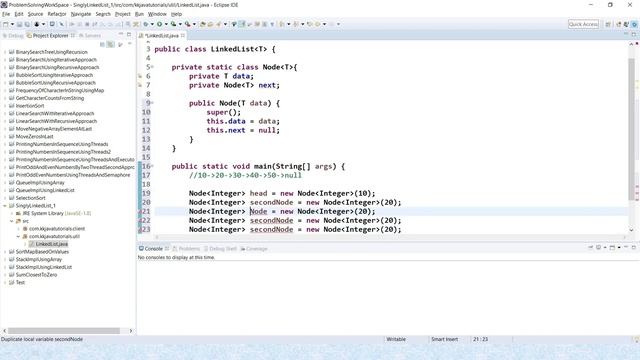Open the Java perspective icon

626,24
